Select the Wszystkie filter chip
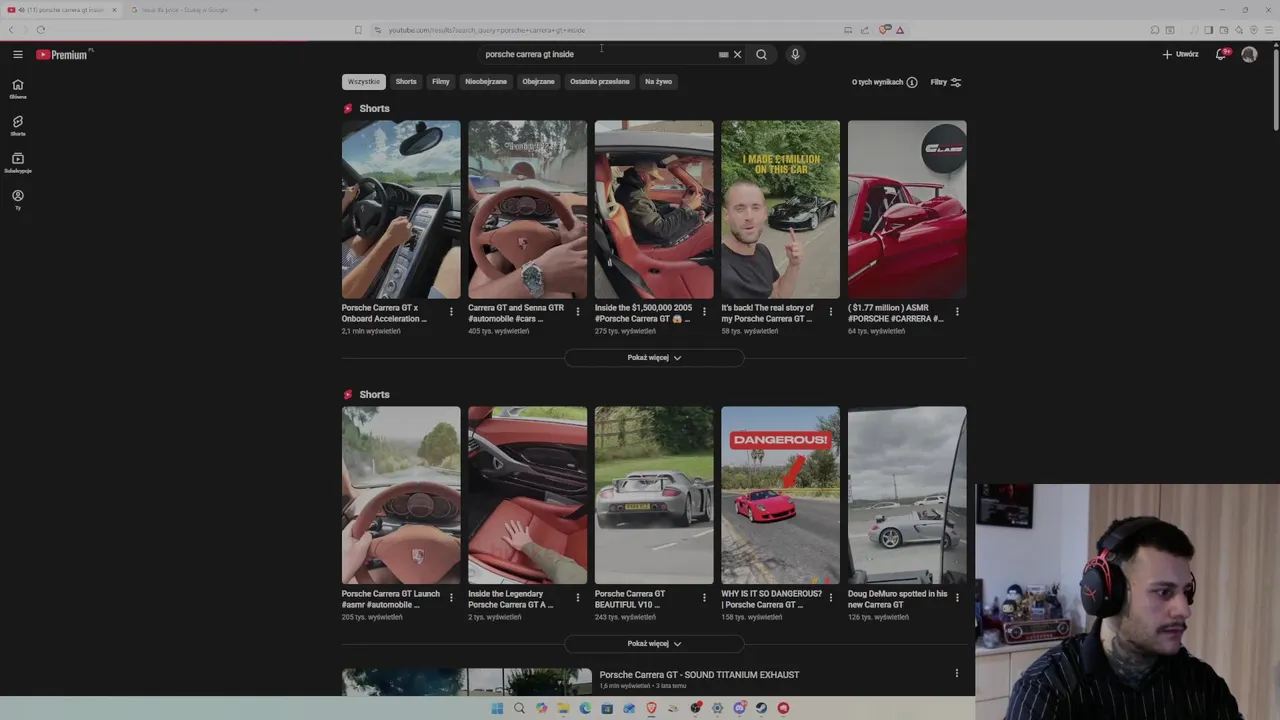1280x720 pixels. coord(364,82)
